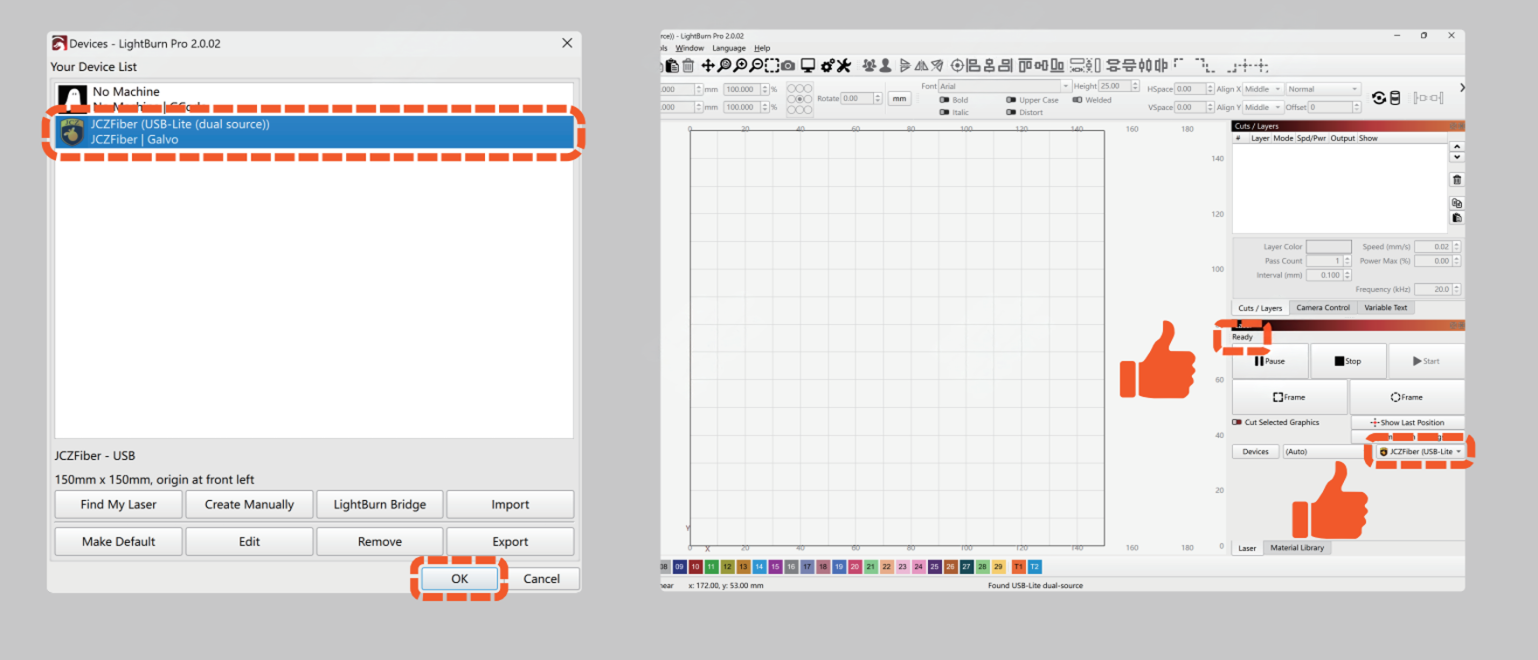1538x660 pixels.
Task: Open device settings wrench-screwdriver icon
Action: coord(843,66)
